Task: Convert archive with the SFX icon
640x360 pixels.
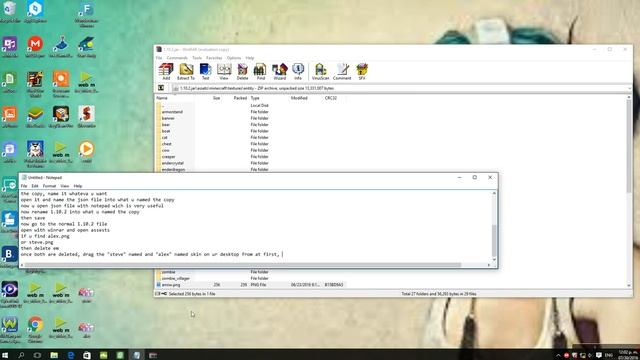Action: 362,71
